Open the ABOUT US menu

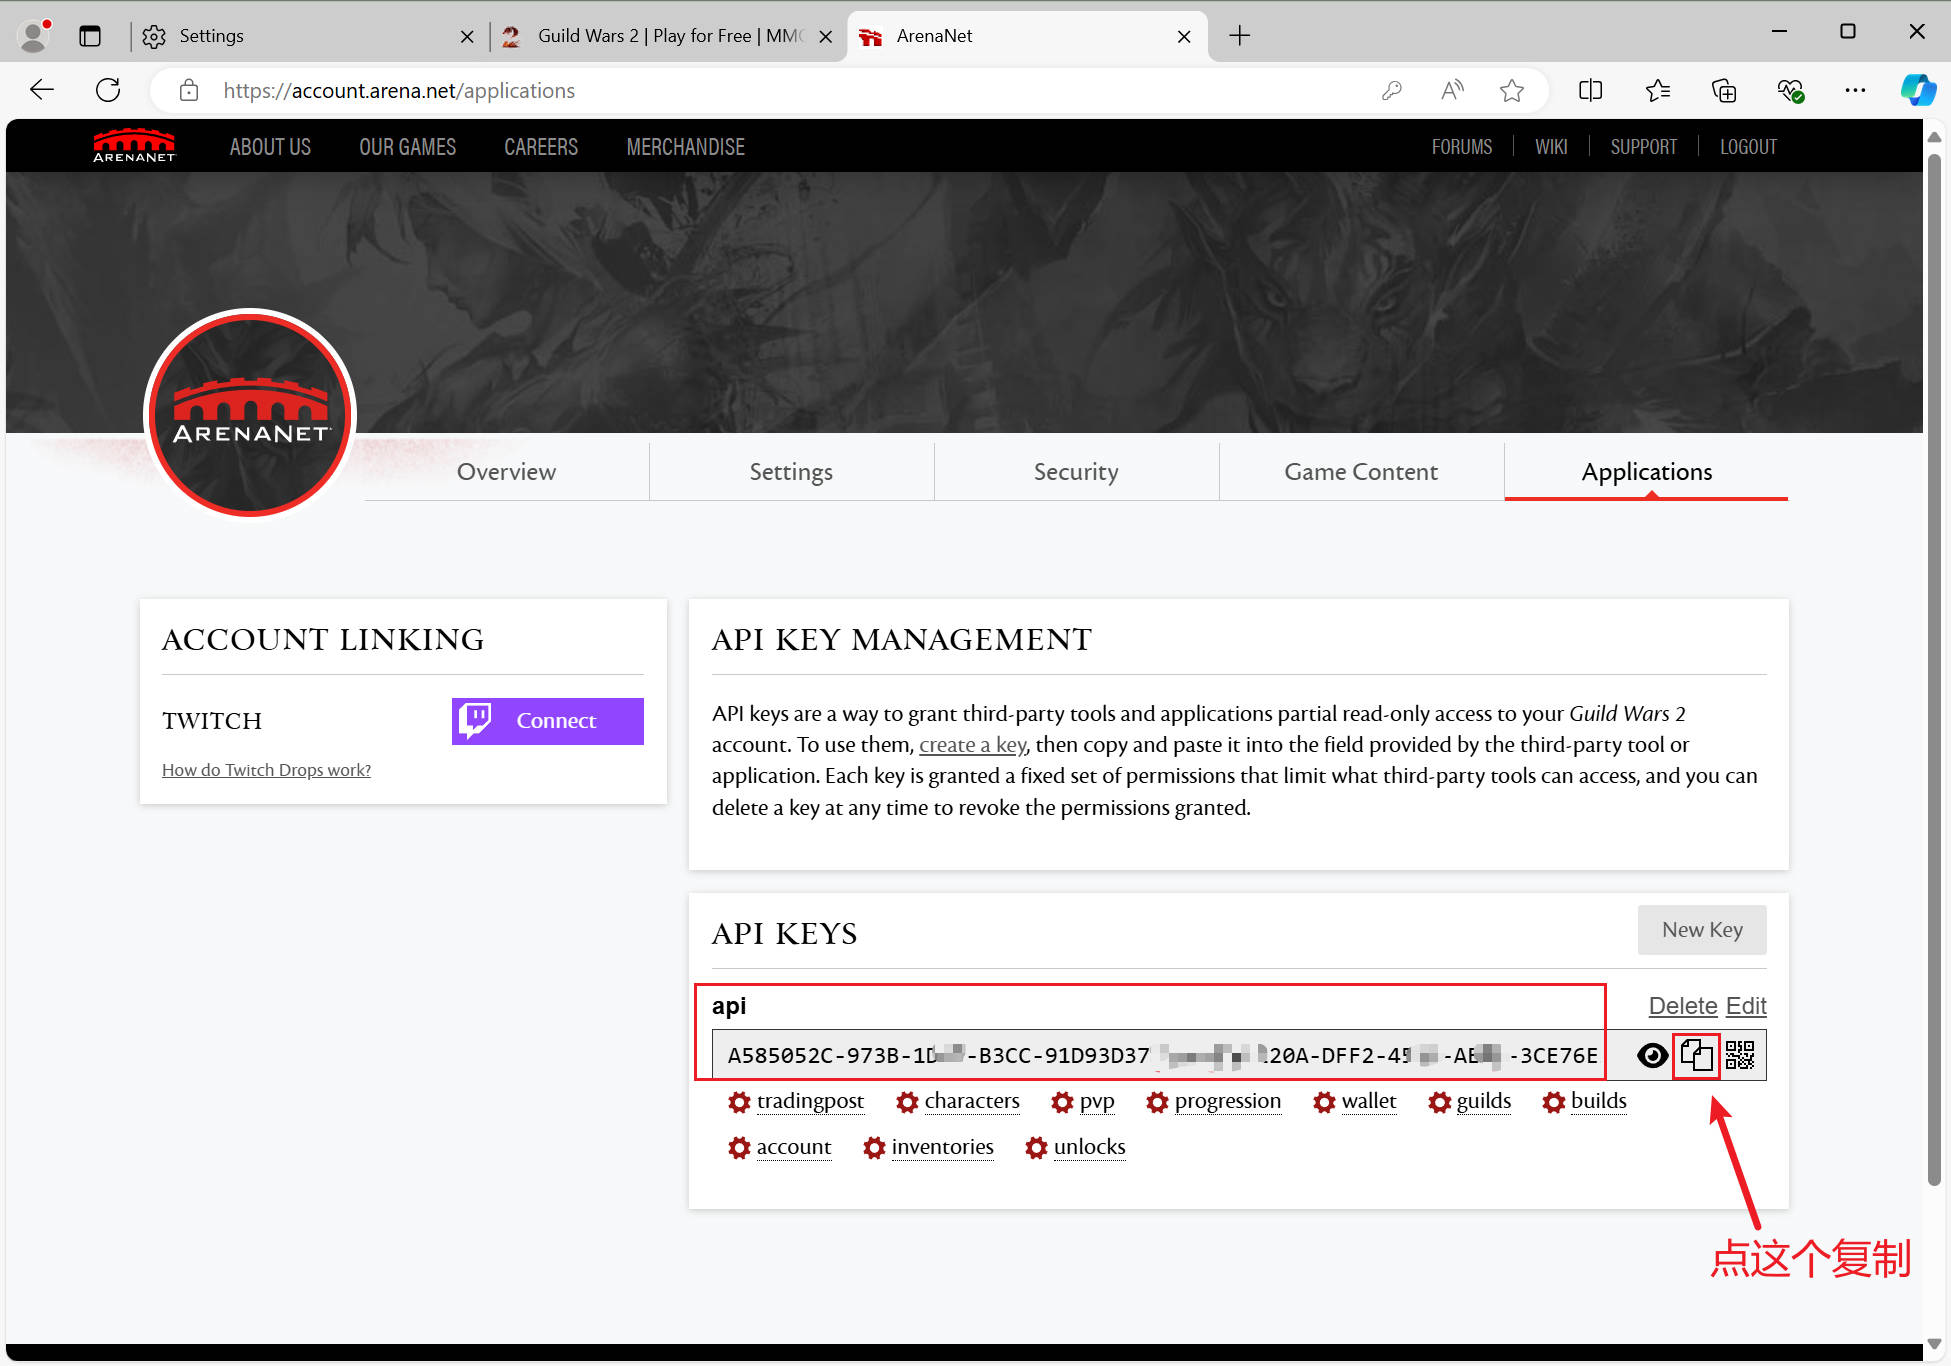[x=270, y=147]
